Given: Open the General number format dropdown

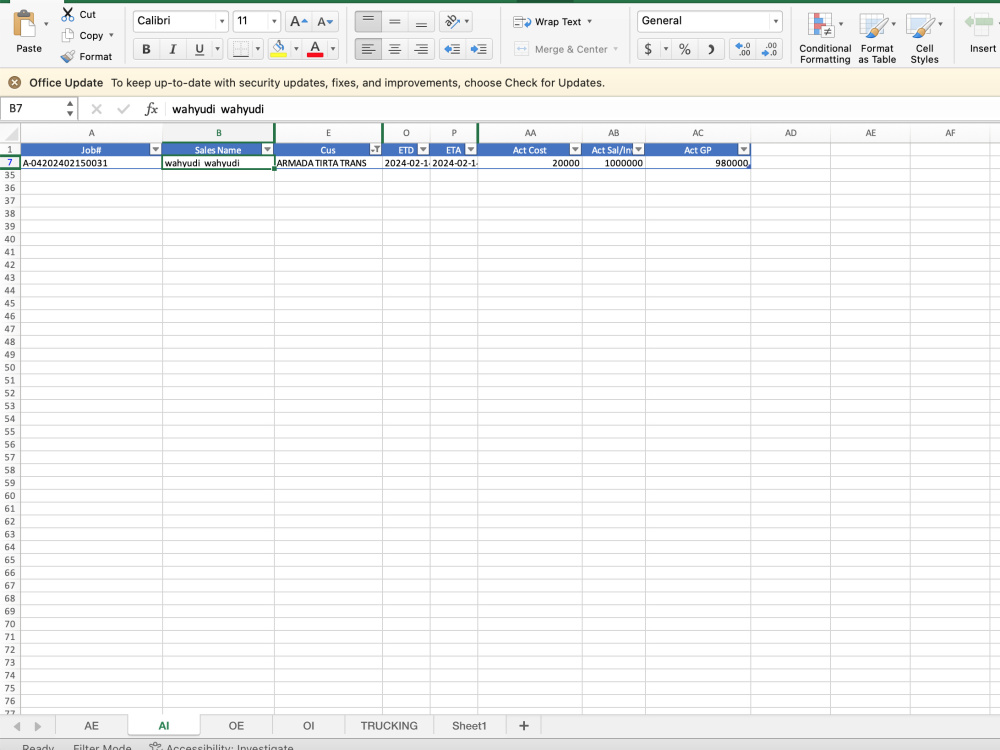Looking at the screenshot, I should click(776, 22).
